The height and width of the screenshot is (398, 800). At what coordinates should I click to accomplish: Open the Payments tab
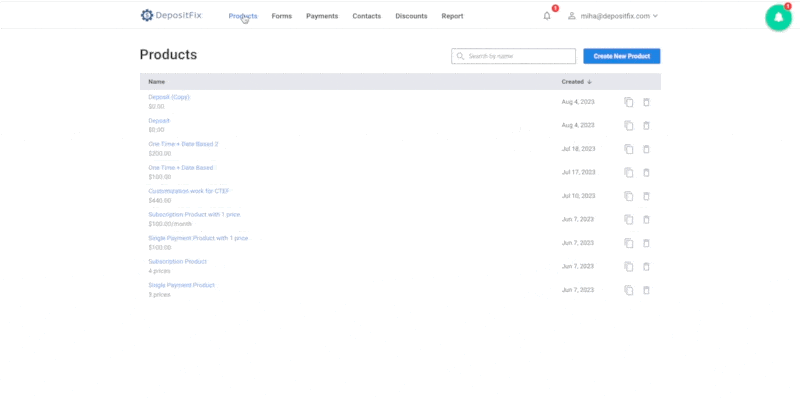[x=322, y=16]
